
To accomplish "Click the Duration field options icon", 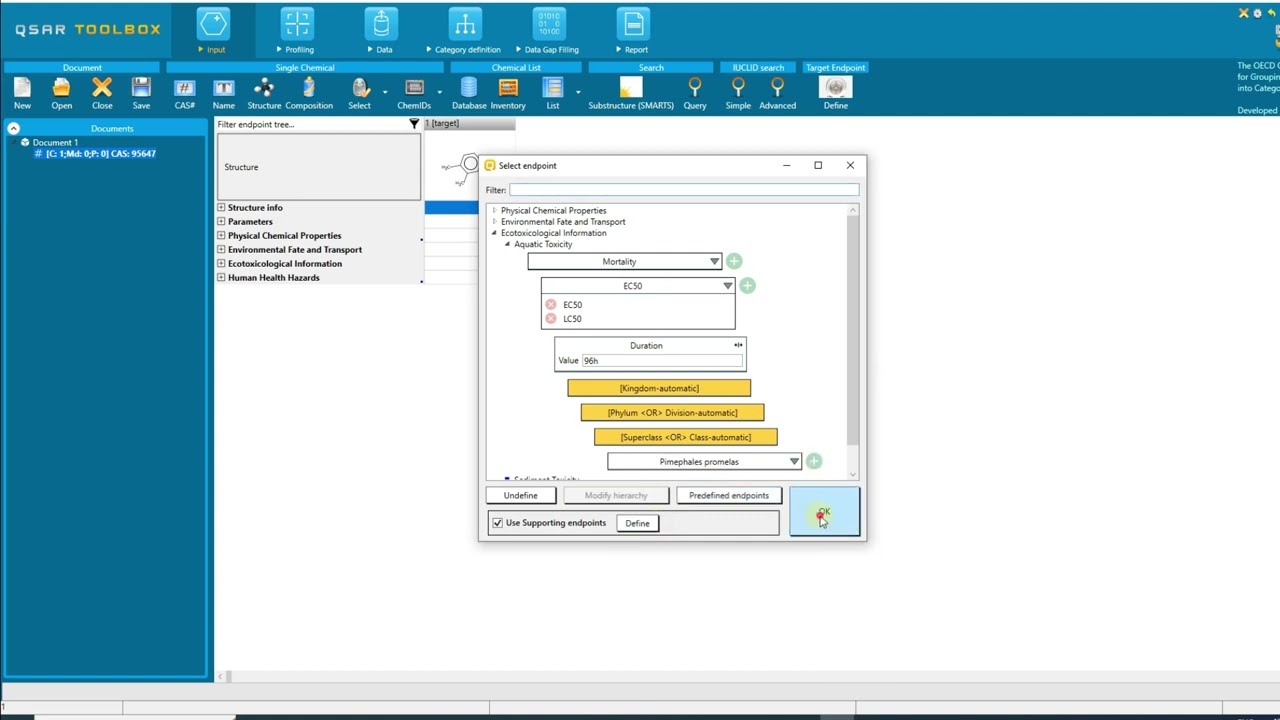I will (x=738, y=345).
